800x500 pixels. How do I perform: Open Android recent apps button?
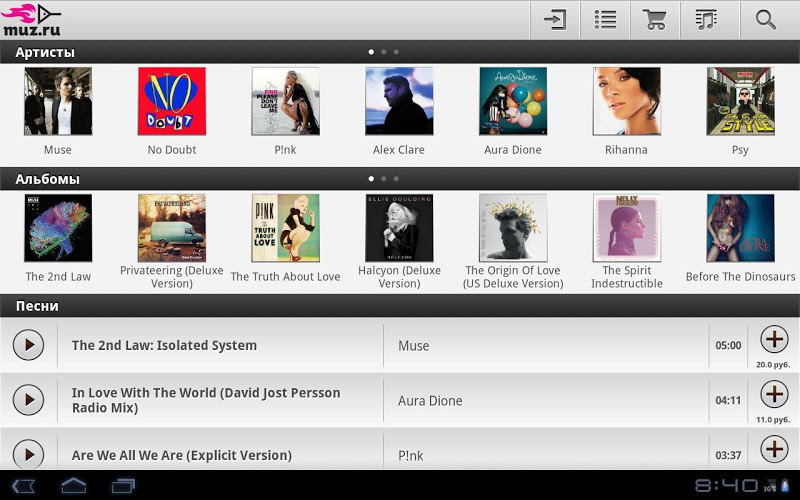coord(123,485)
